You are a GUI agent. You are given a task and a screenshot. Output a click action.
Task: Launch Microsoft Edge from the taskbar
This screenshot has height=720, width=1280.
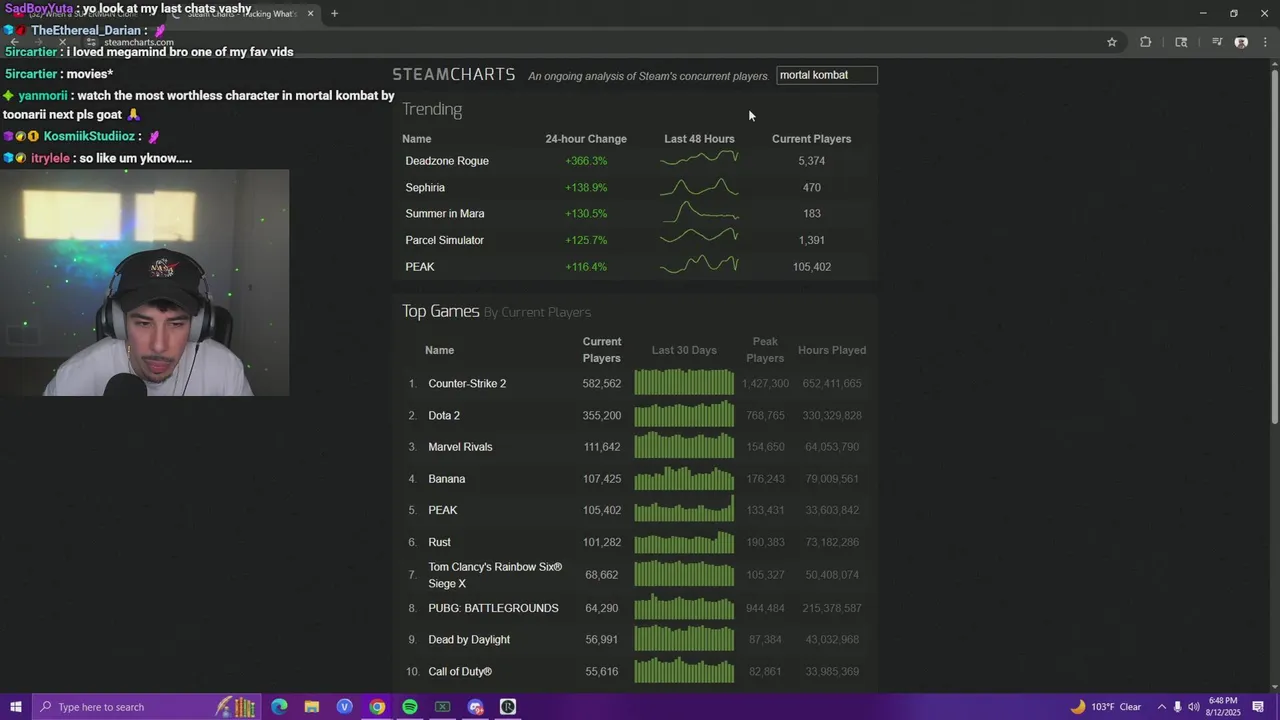pos(279,707)
